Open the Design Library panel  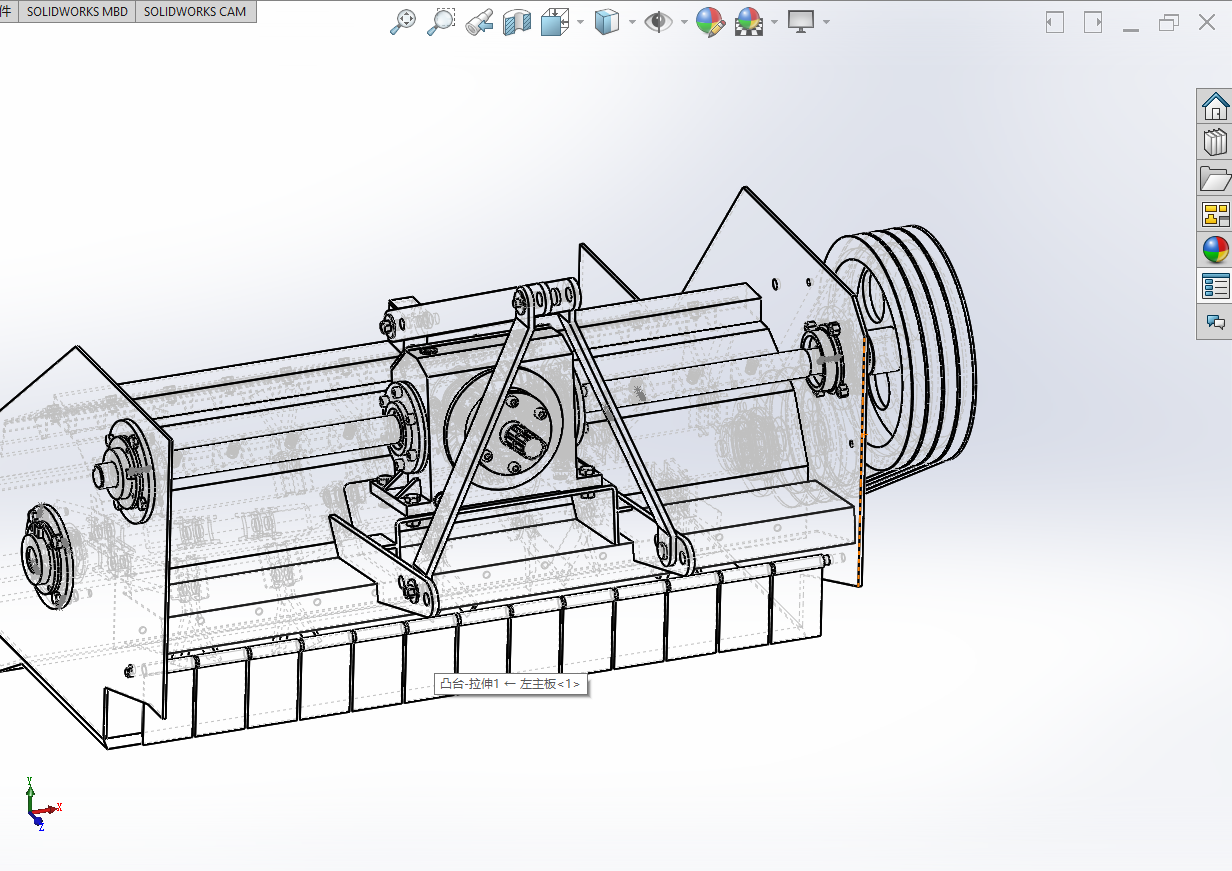[1215, 142]
